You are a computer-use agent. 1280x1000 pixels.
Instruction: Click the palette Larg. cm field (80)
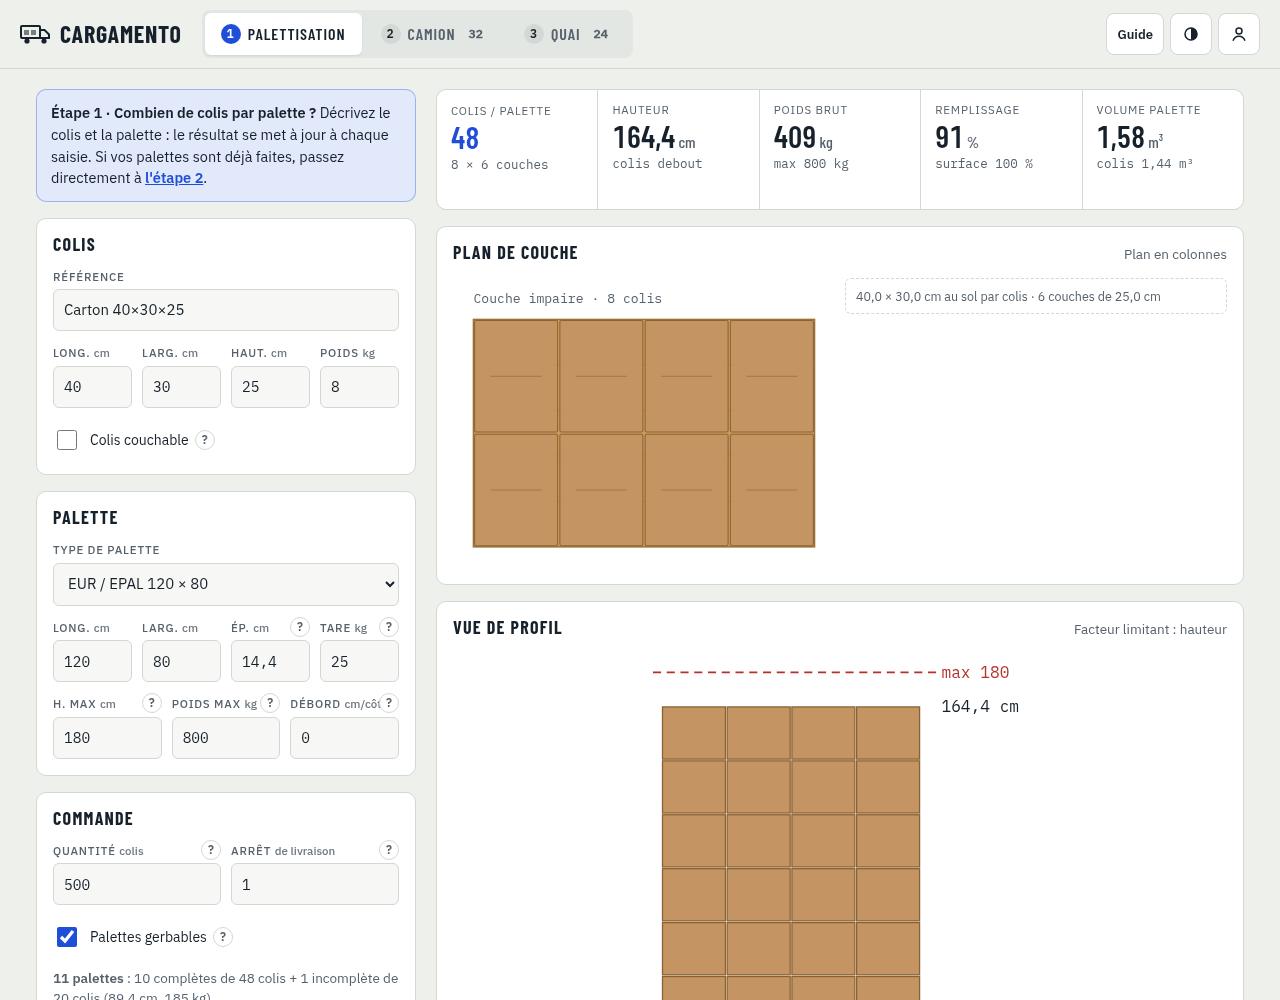[x=181, y=661]
